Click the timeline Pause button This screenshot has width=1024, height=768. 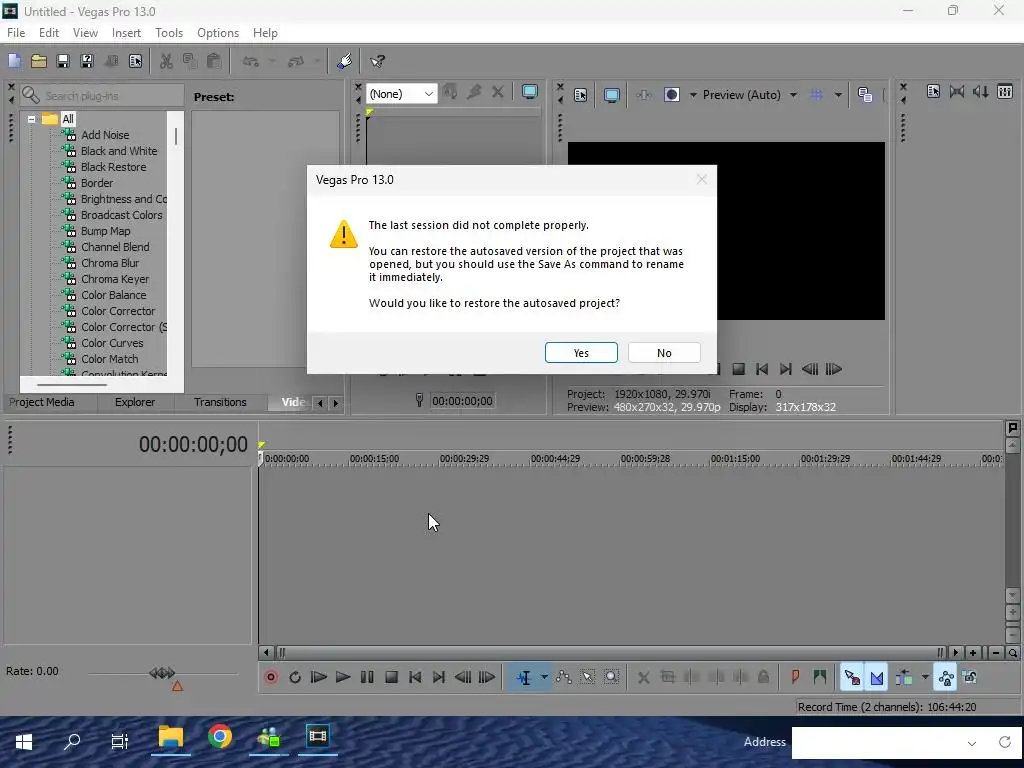click(x=367, y=677)
